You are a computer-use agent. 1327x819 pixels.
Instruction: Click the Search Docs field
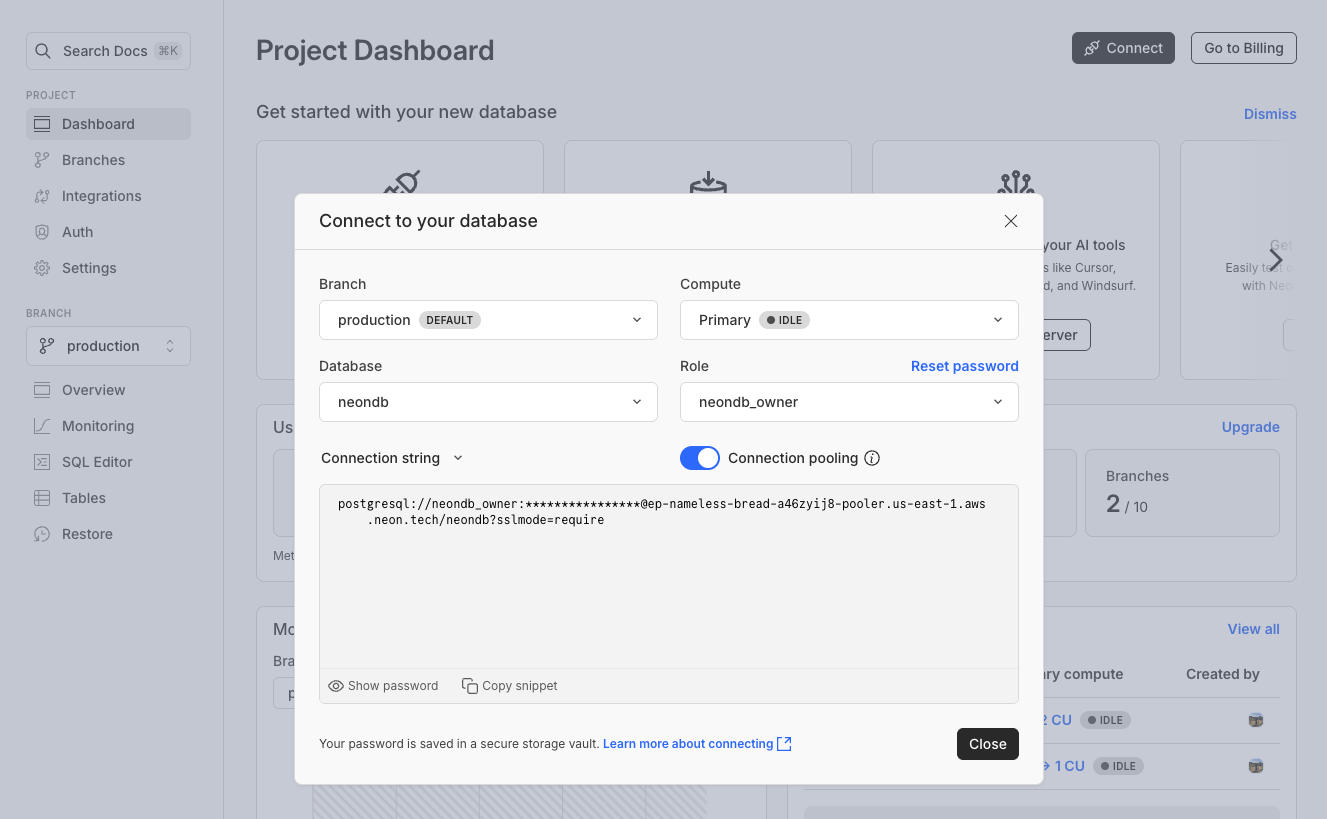click(x=108, y=51)
